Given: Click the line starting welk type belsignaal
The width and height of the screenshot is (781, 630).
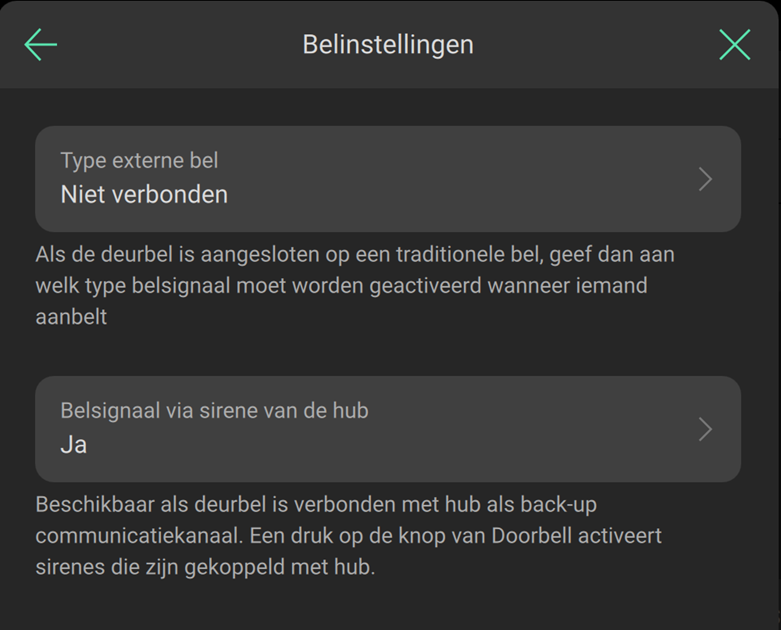Looking at the screenshot, I should coord(341,286).
